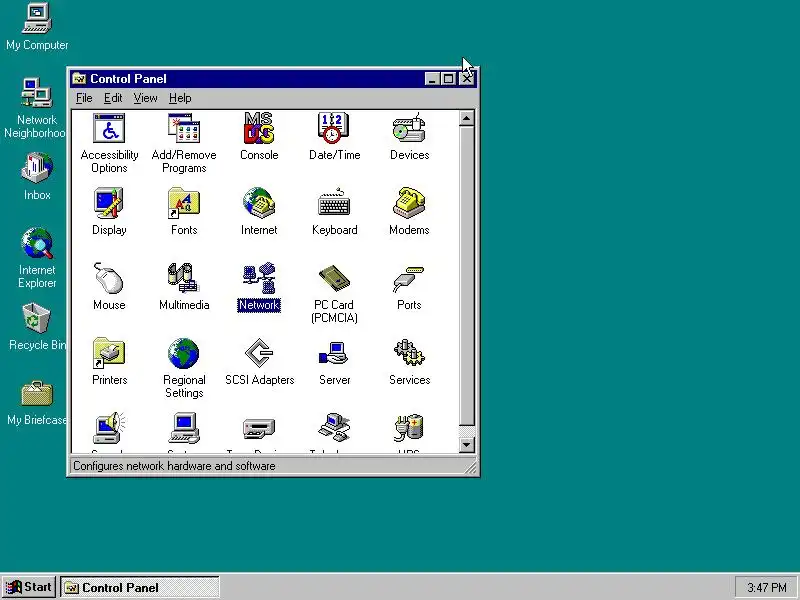The image size is (800, 600).
Task: Click the scrollbar up arrow
Action: 466,119
